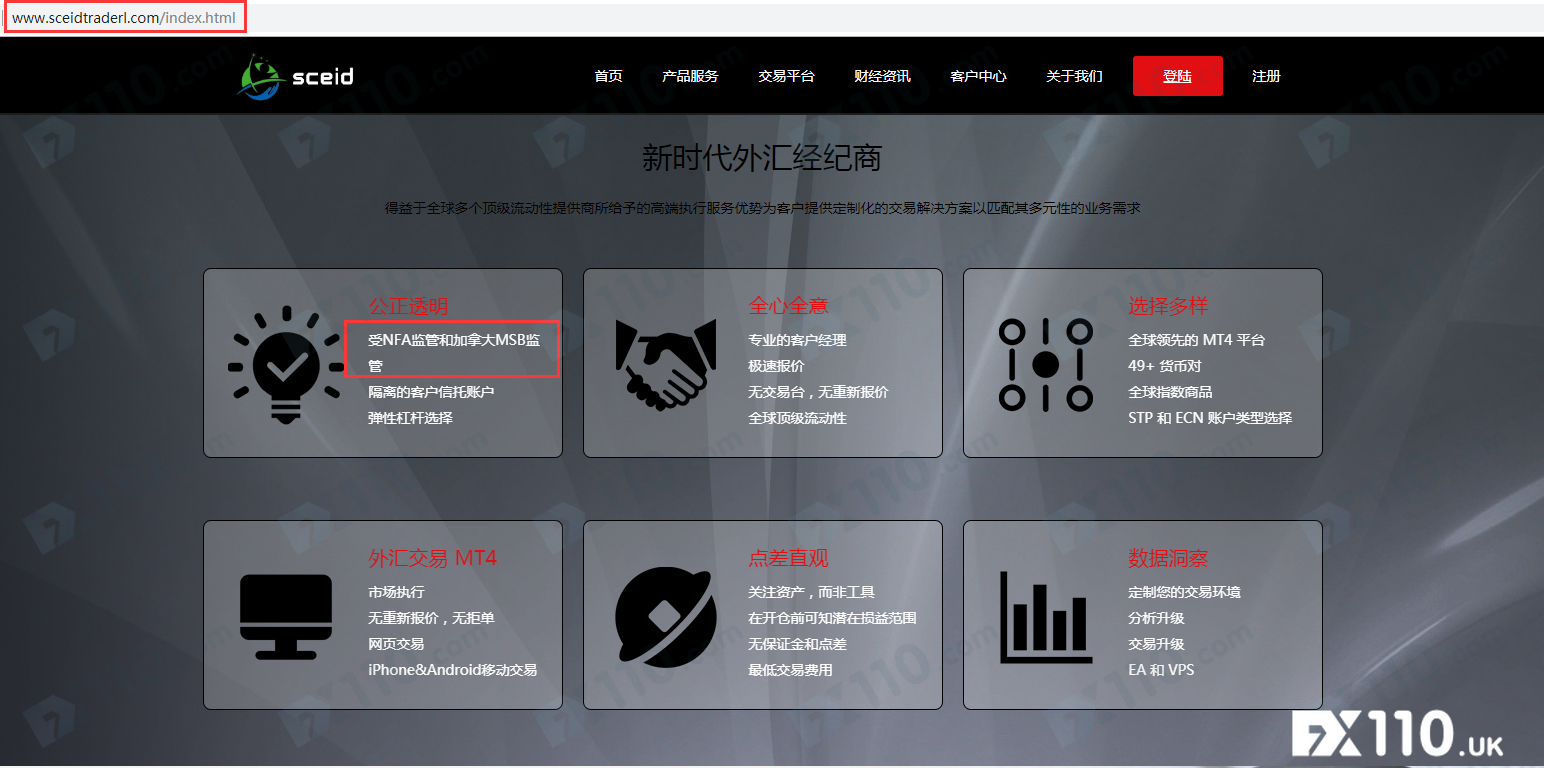Click the 外汇交易 MT4 card heading
The image size is (1544, 768).
coord(432,558)
